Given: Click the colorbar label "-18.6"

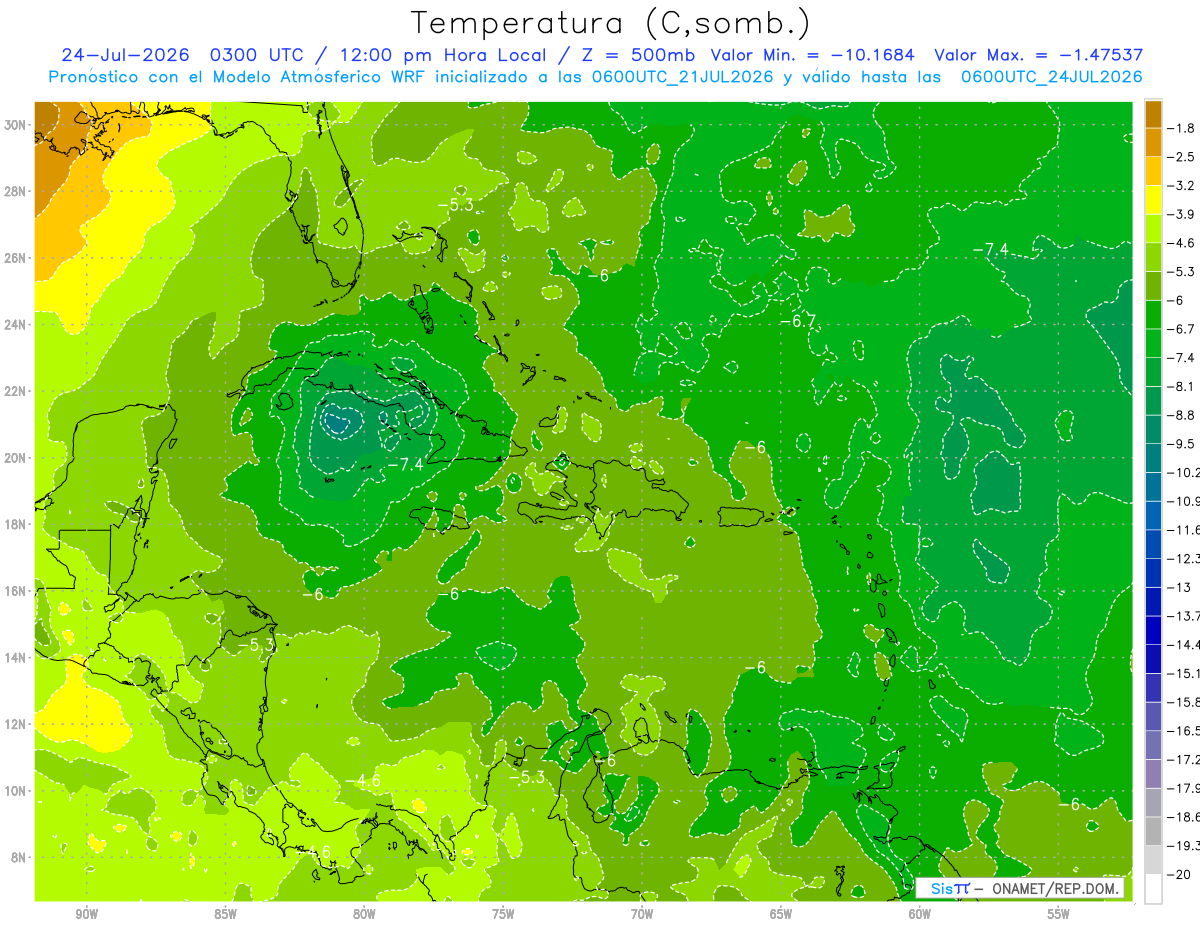Looking at the screenshot, I should click(1184, 816).
